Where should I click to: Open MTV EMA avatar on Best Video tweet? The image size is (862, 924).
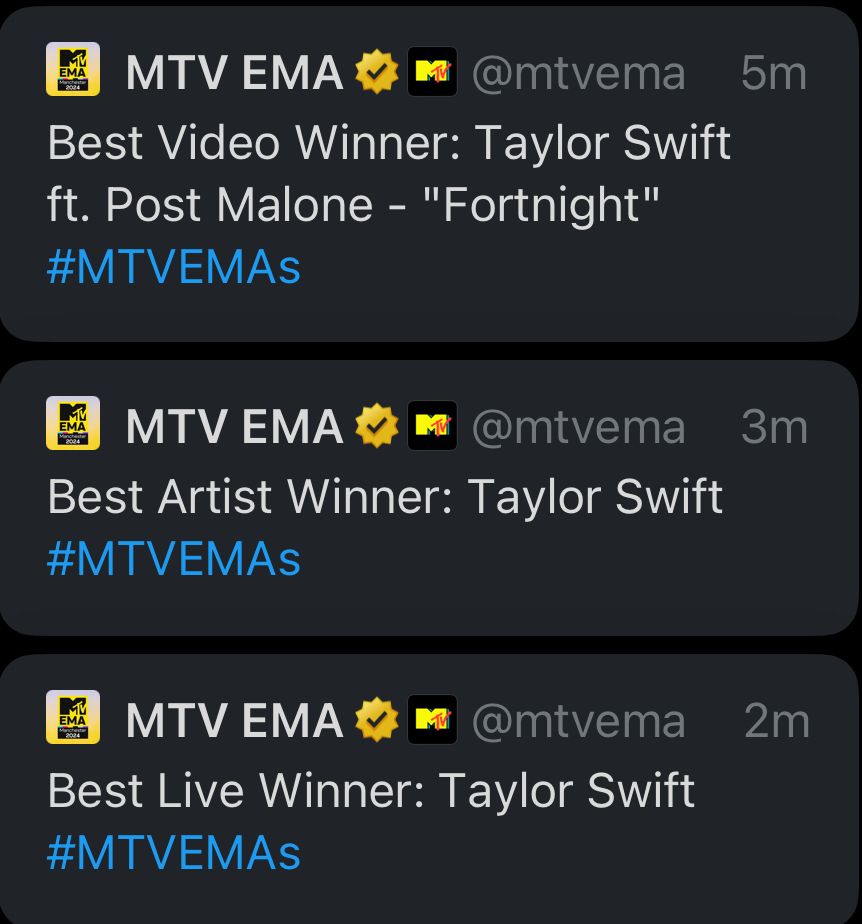pyautogui.click(x=73, y=69)
